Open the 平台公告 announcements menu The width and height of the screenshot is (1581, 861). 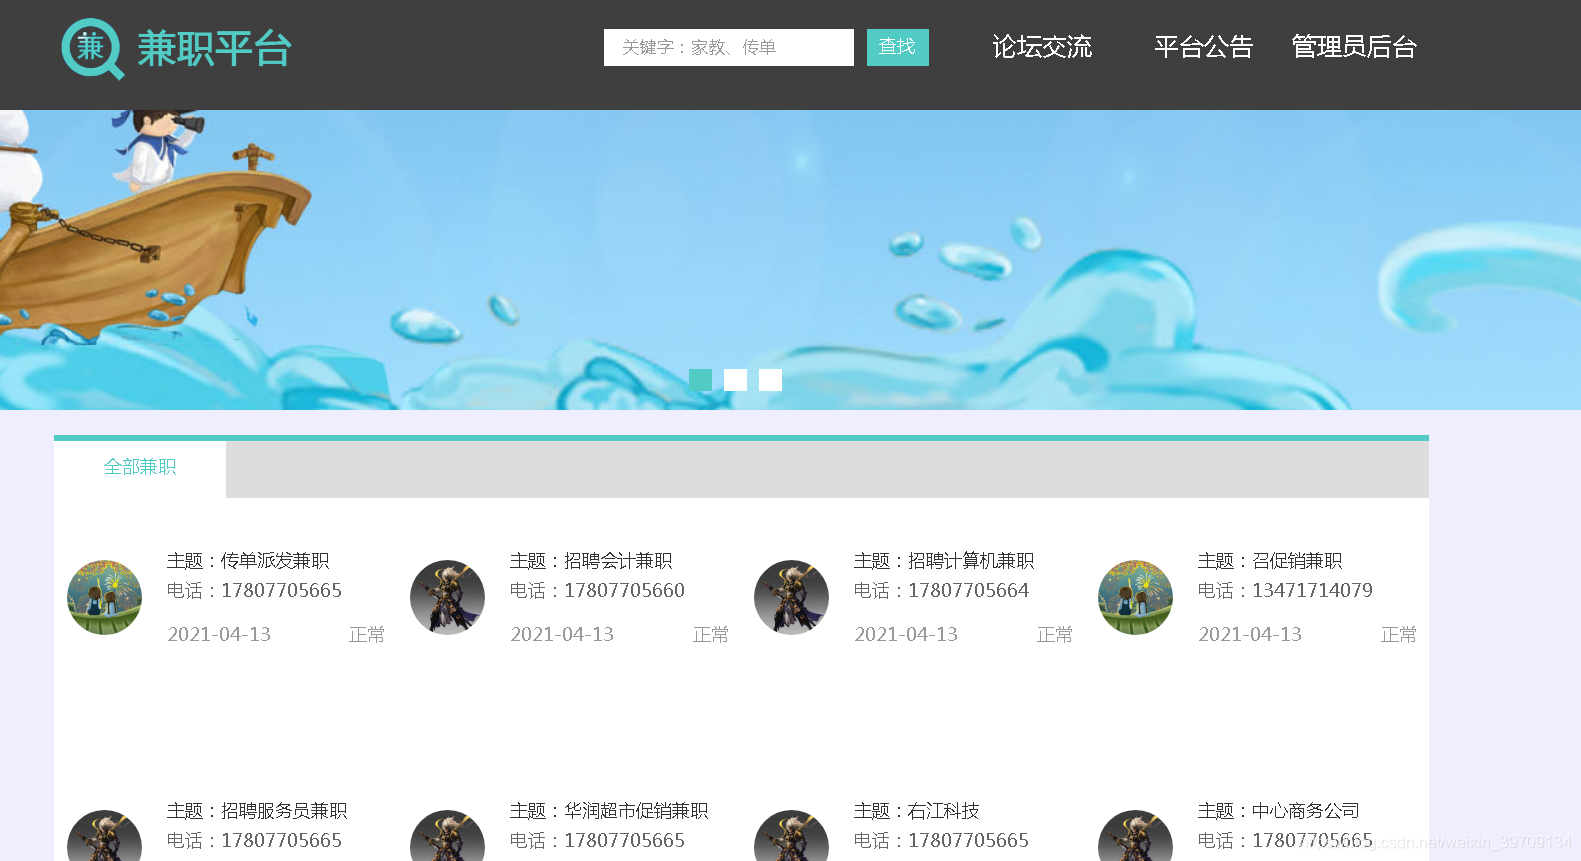pyautogui.click(x=1203, y=47)
